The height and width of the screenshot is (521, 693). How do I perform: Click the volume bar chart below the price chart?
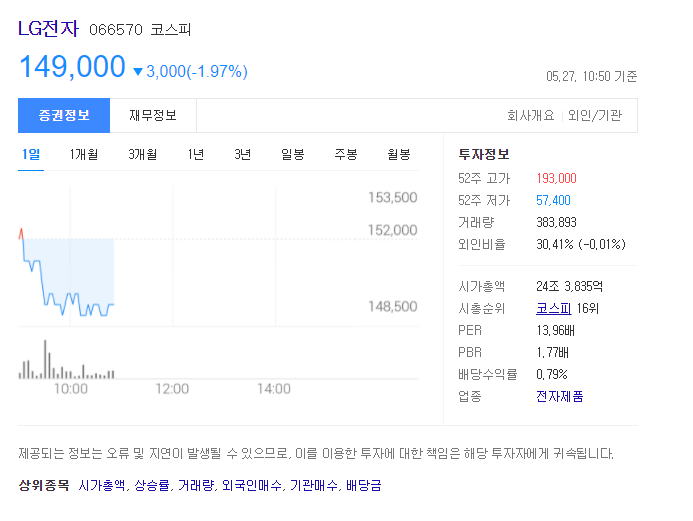[x=66, y=360]
